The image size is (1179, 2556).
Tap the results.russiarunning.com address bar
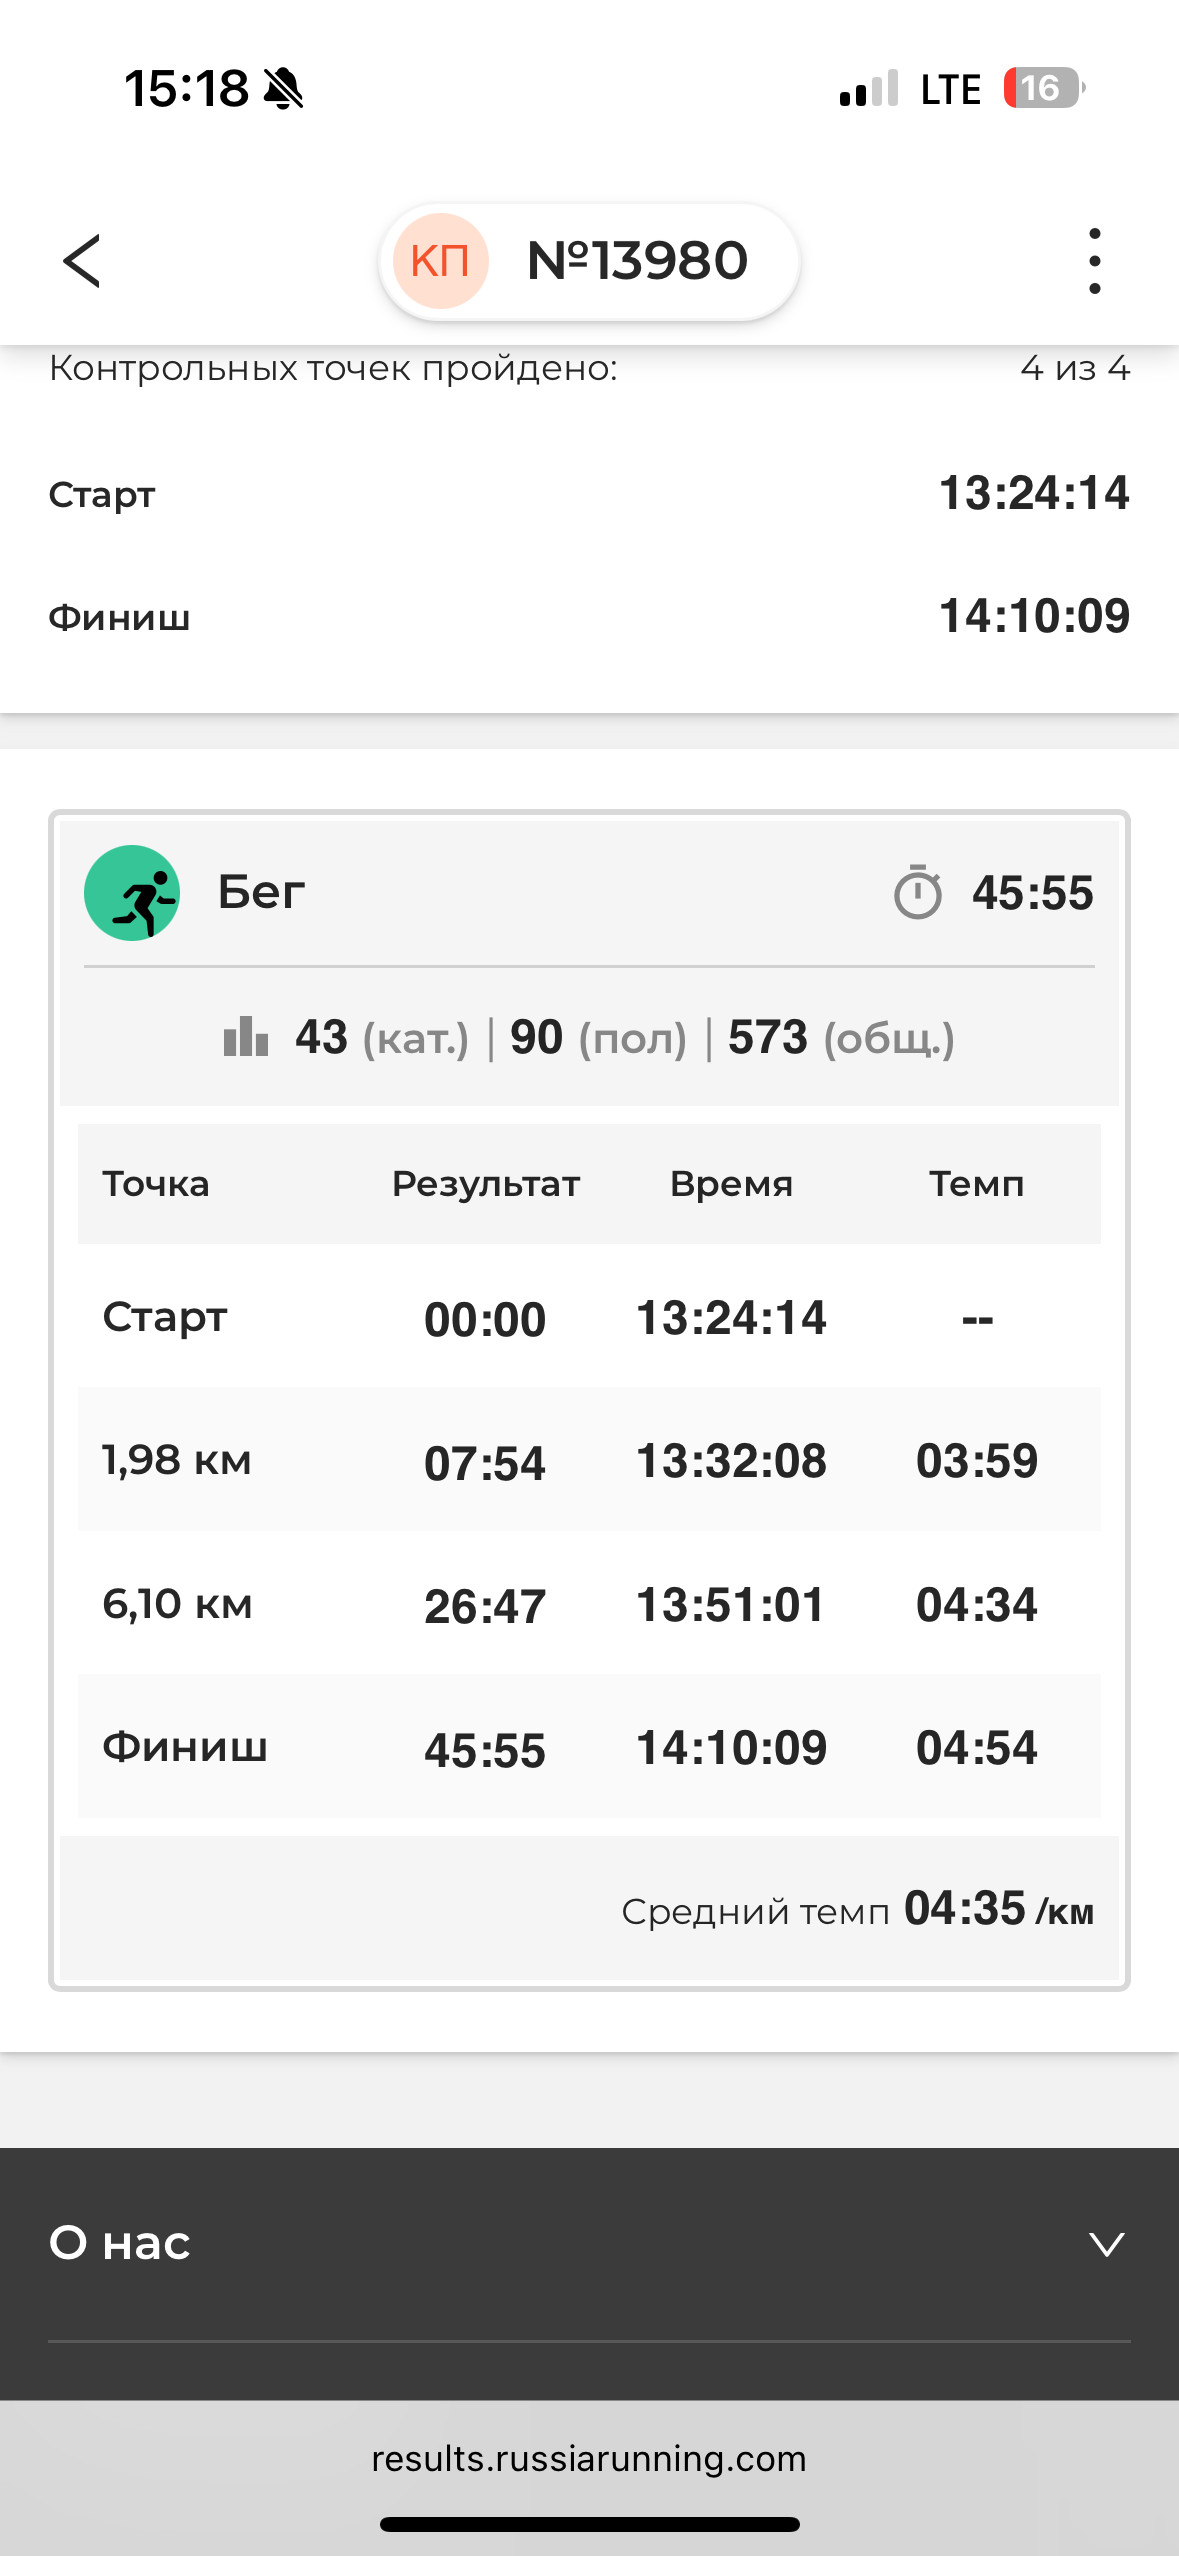point(589,2458)
